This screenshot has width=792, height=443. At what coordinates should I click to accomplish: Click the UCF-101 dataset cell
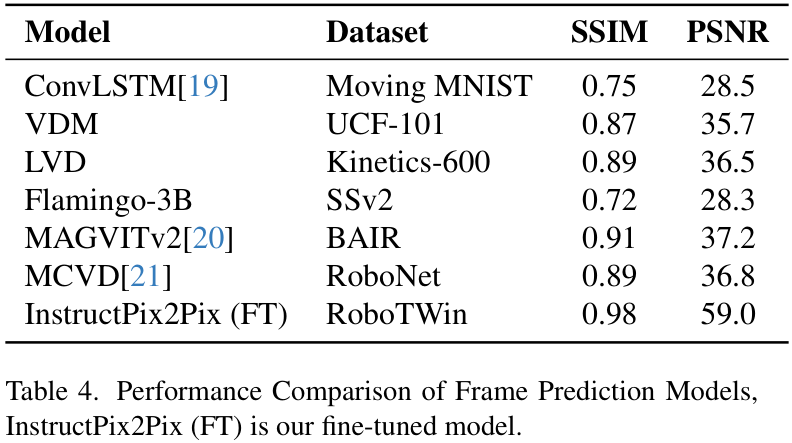click(385, 124)
